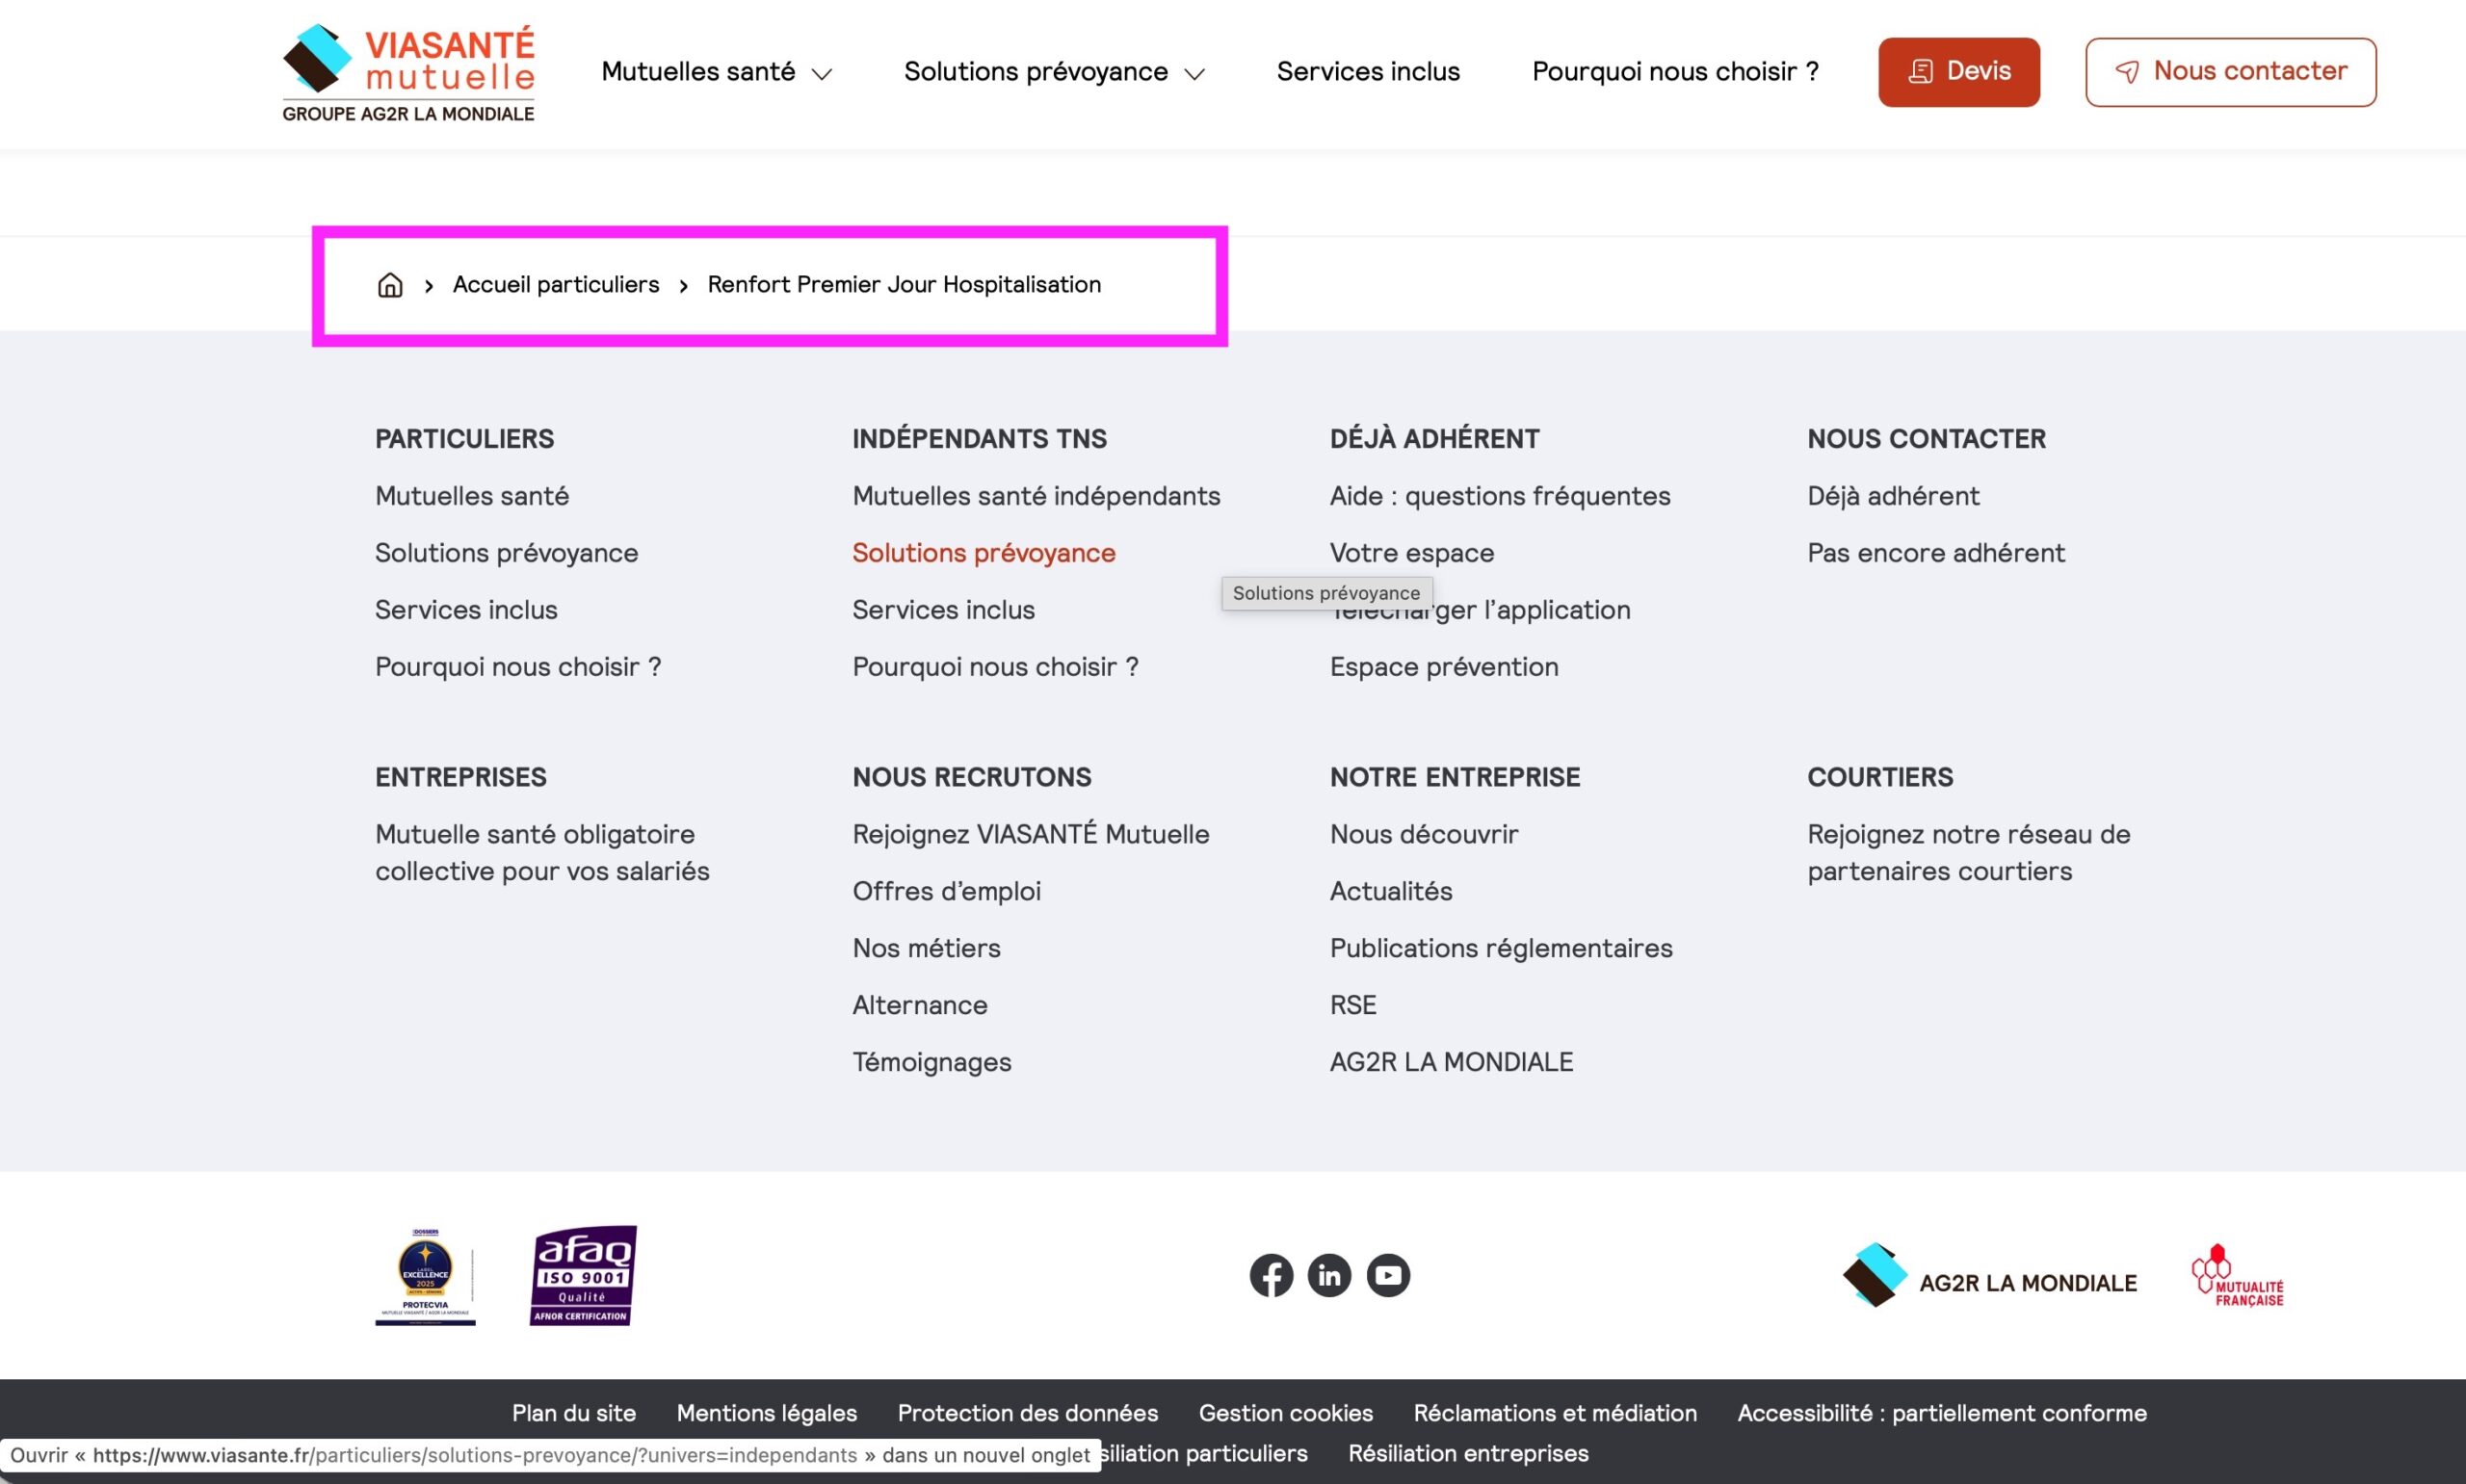Open Rejoignez VIASANTÉ Mutuelle link
The width and height of the screenshot is (2466, 1484).
coord(1031,834)
